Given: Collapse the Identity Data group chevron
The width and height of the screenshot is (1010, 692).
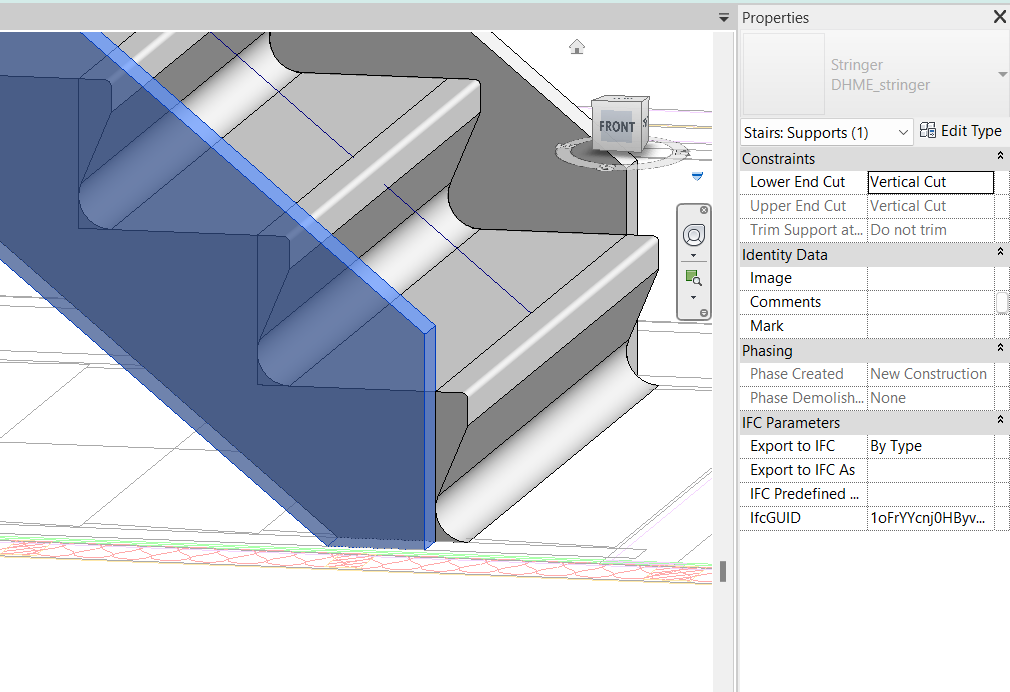Looking at the screenshot, I should pos(1000,253).
